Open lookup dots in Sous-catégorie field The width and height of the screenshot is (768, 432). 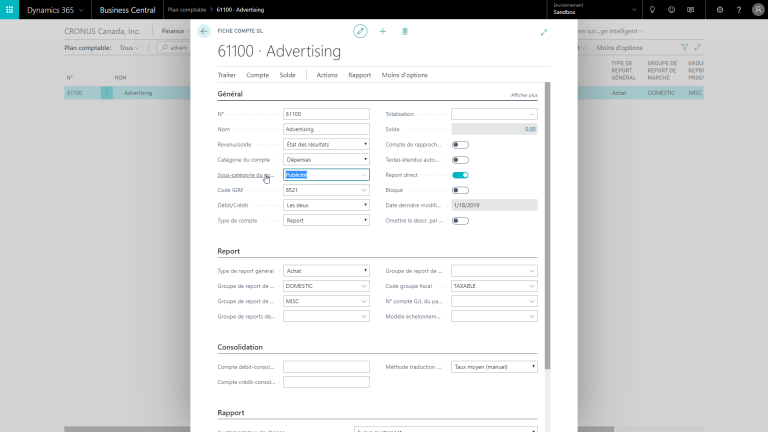(363, 175)
